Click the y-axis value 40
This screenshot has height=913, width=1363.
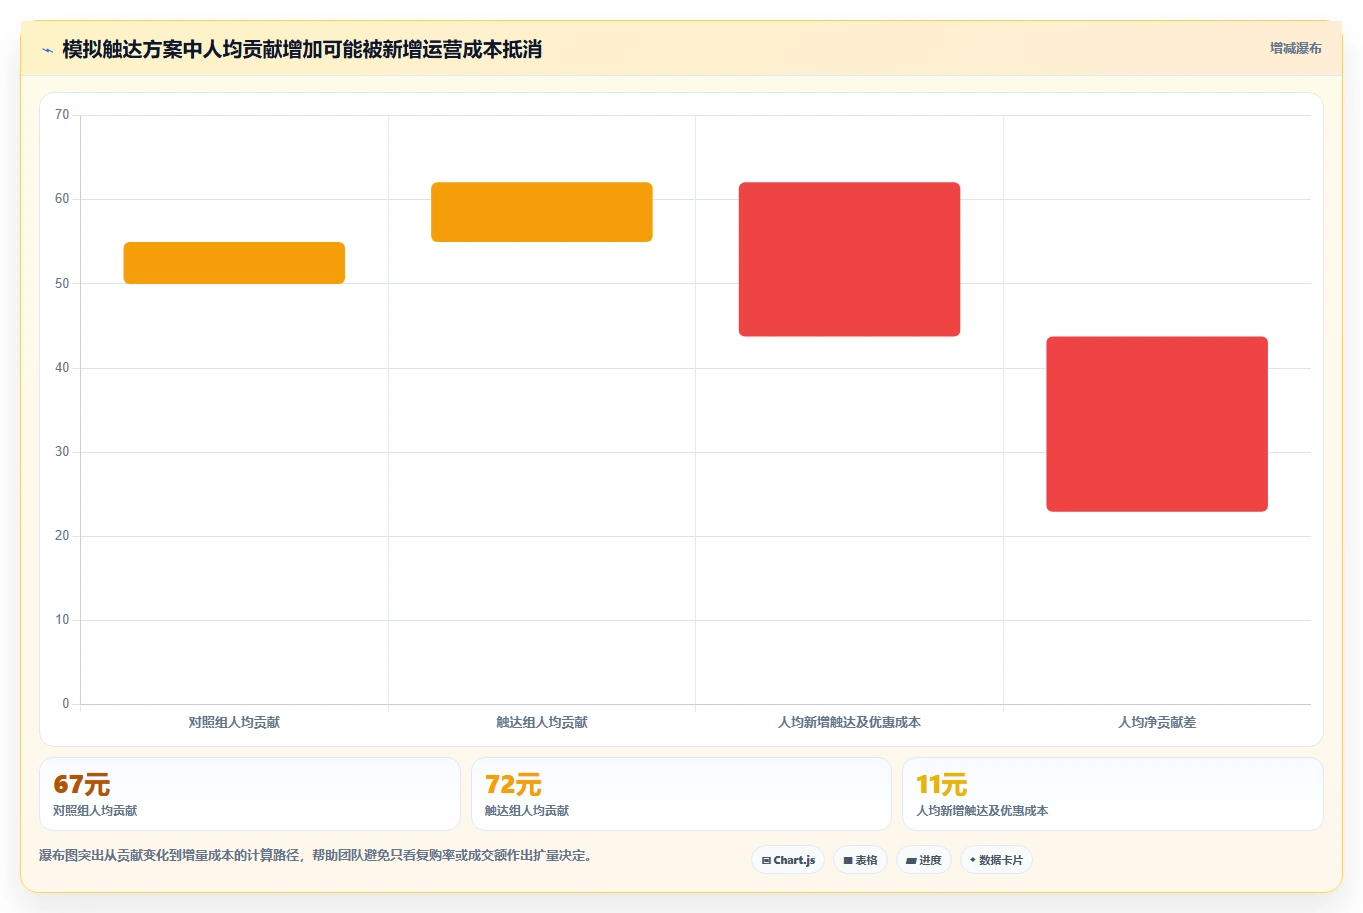62,368
